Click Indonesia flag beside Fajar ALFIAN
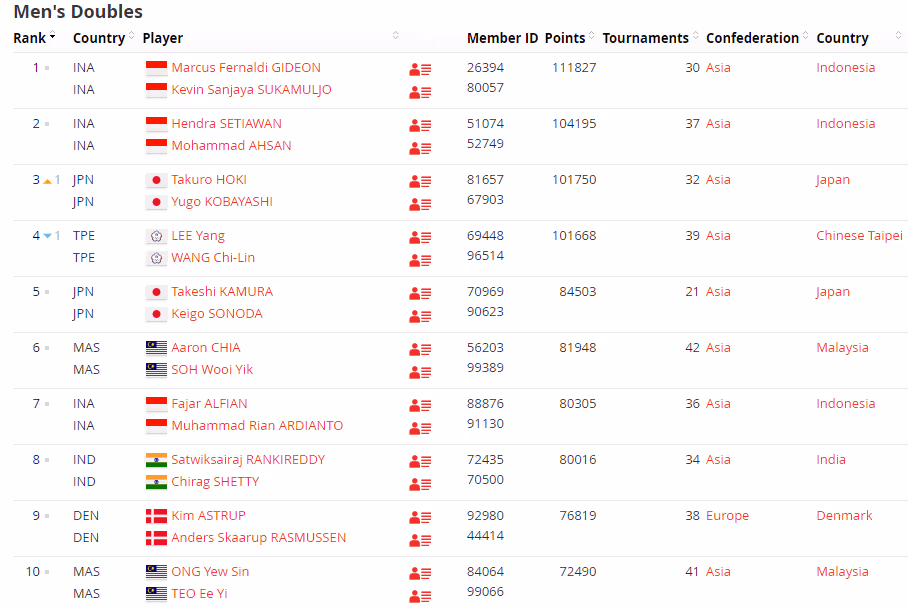908x609 pixels. coord(156,404)
